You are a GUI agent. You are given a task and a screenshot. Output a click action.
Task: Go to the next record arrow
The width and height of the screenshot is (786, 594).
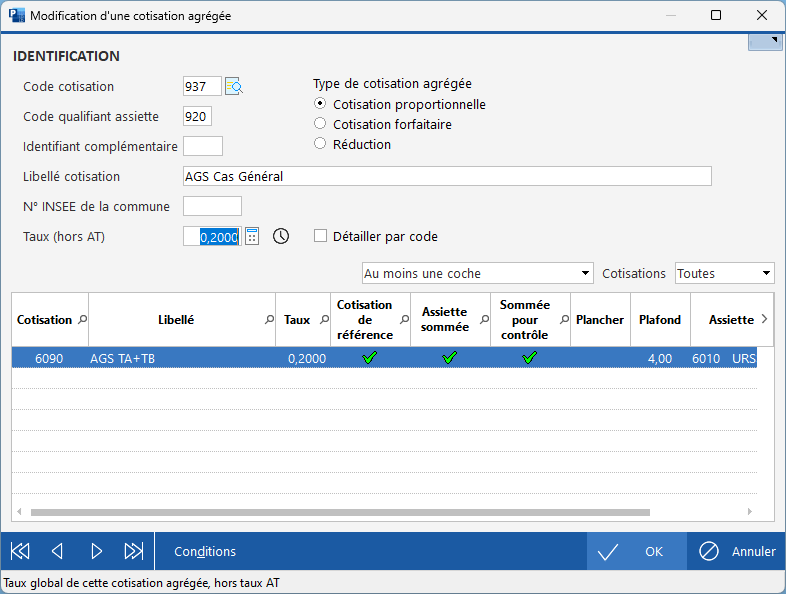96,551
